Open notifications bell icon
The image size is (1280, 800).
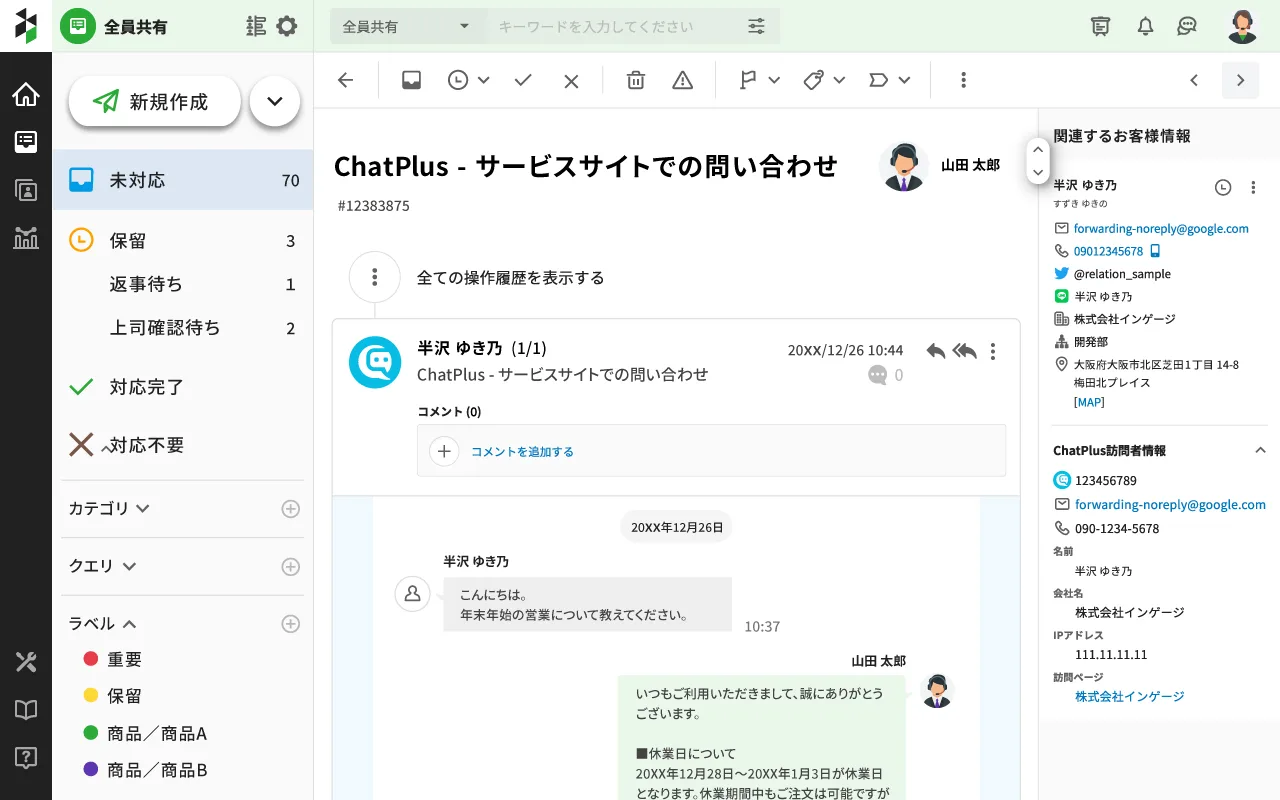(1146, 26)
